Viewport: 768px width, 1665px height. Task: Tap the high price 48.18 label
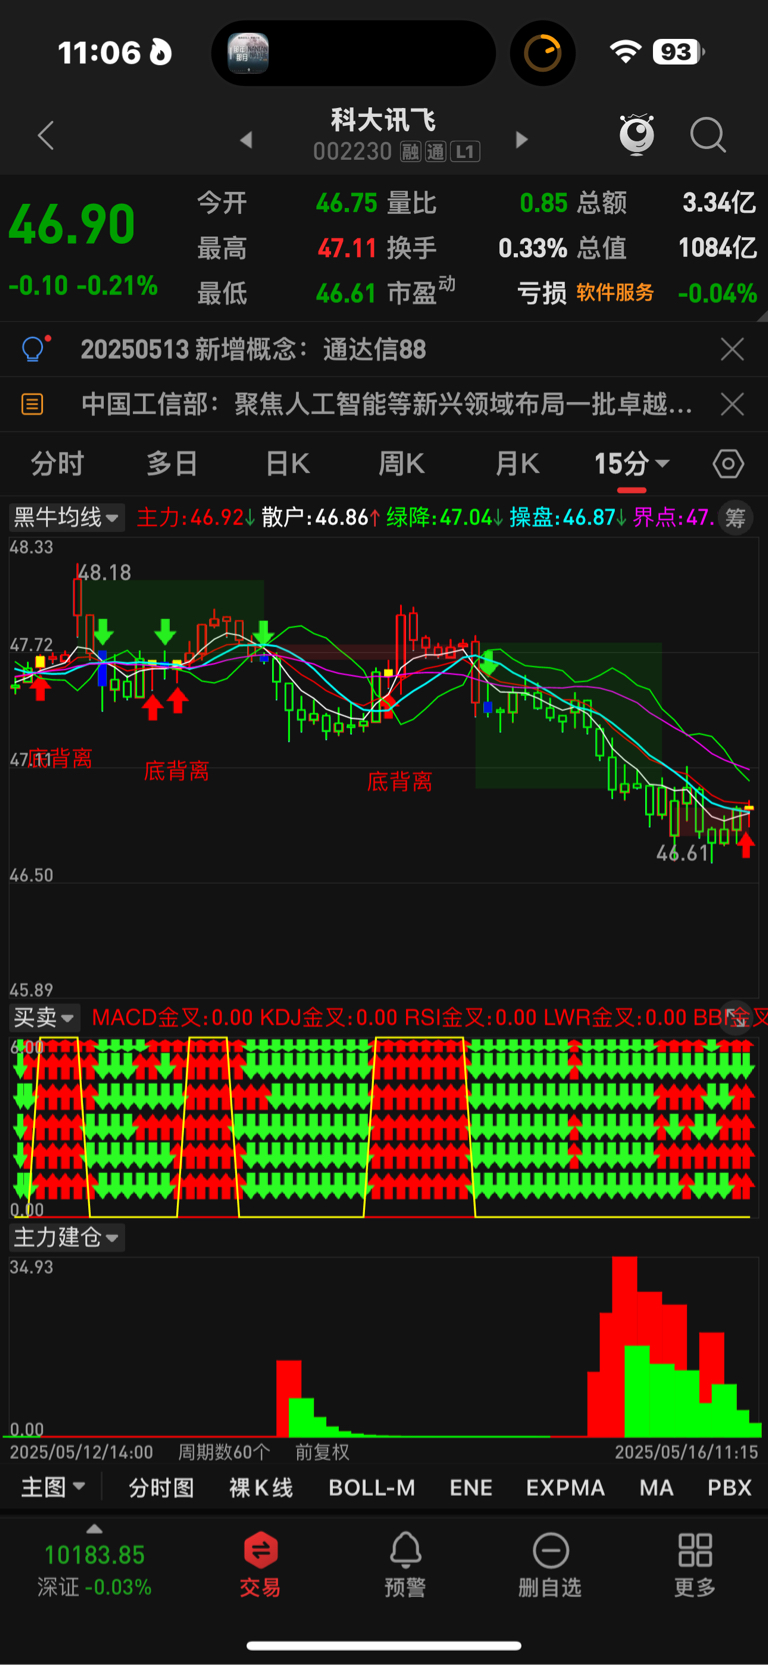click(x=105, y=573)
